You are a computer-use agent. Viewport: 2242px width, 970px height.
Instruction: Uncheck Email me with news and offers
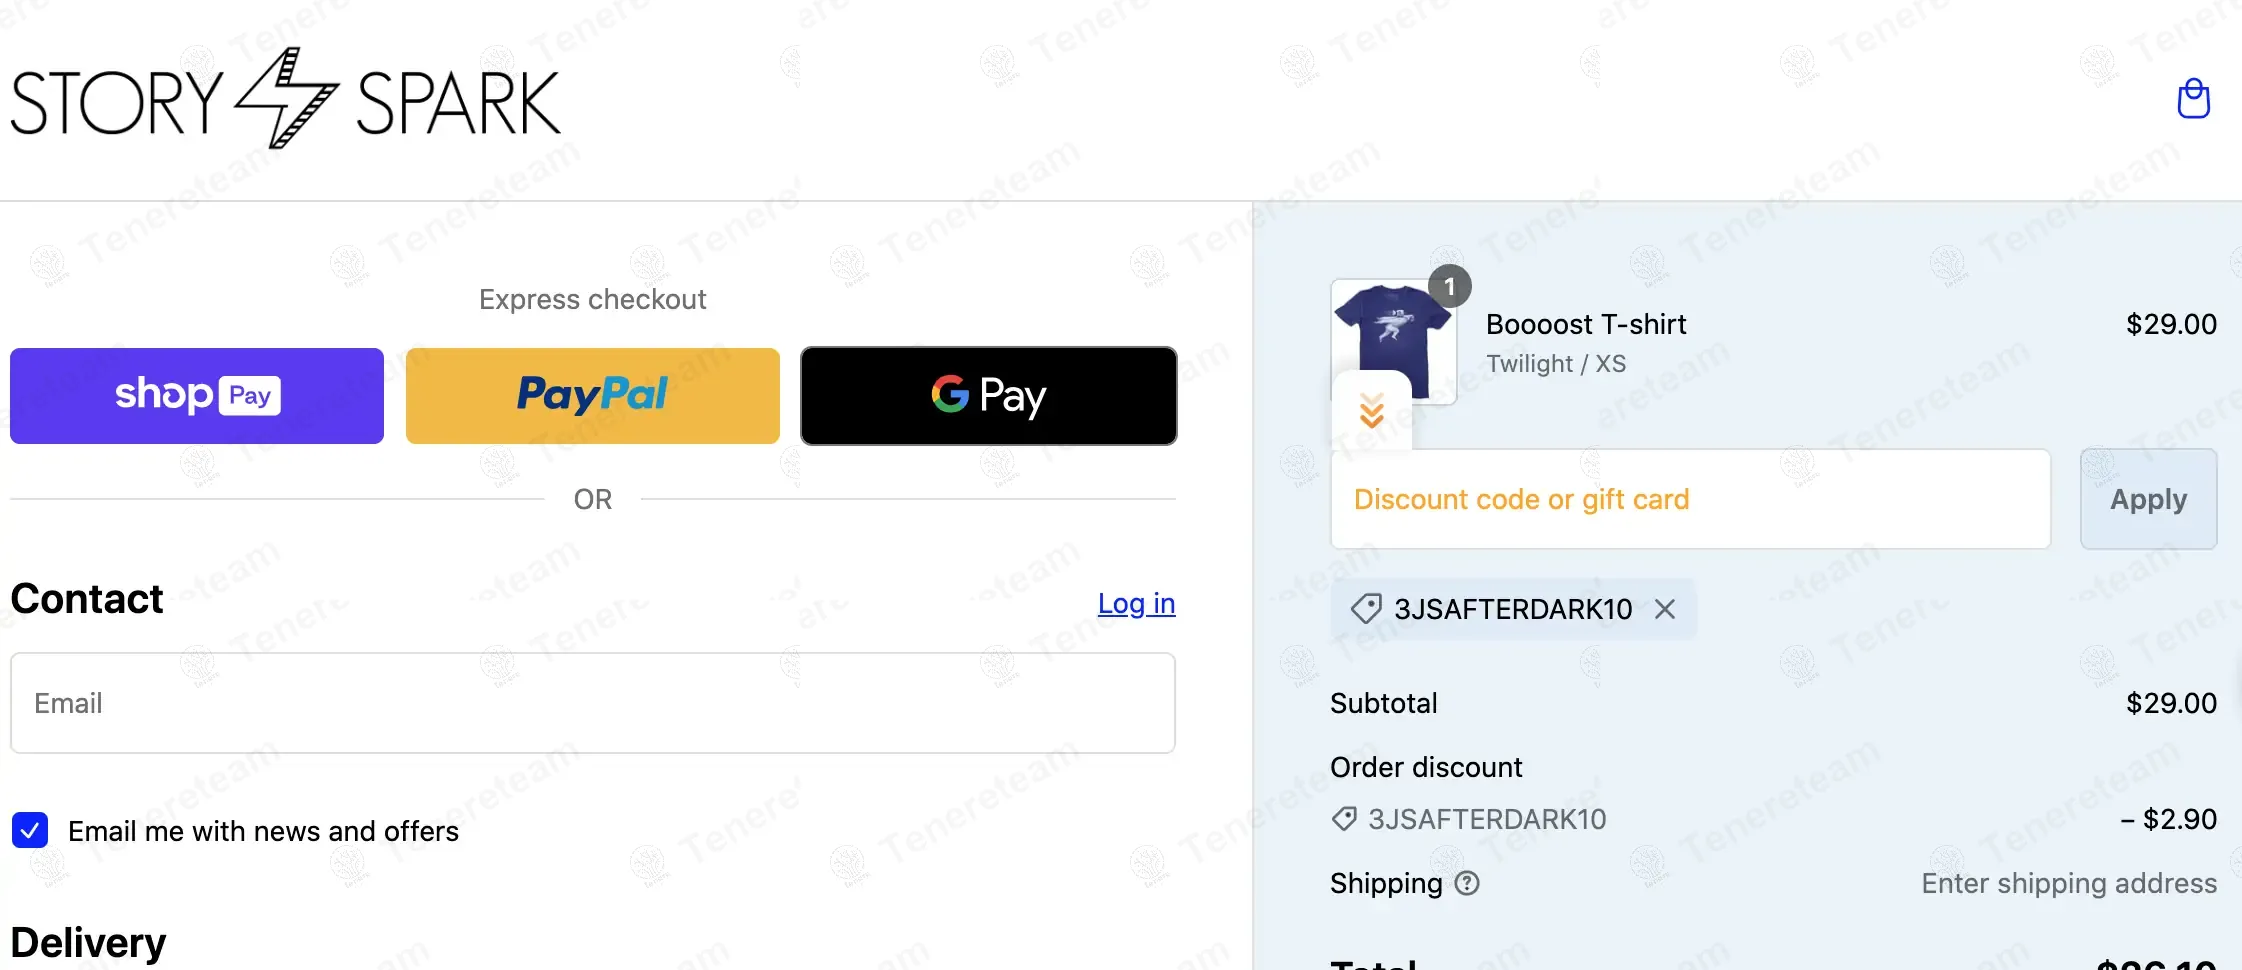click(x=30, y=830)
